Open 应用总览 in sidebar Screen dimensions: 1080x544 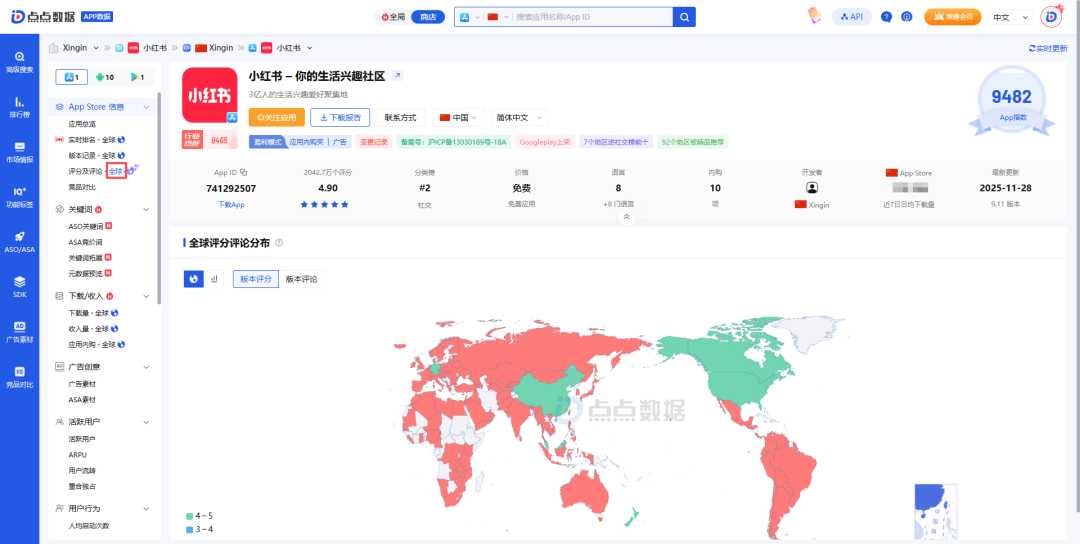click(82, 124)
